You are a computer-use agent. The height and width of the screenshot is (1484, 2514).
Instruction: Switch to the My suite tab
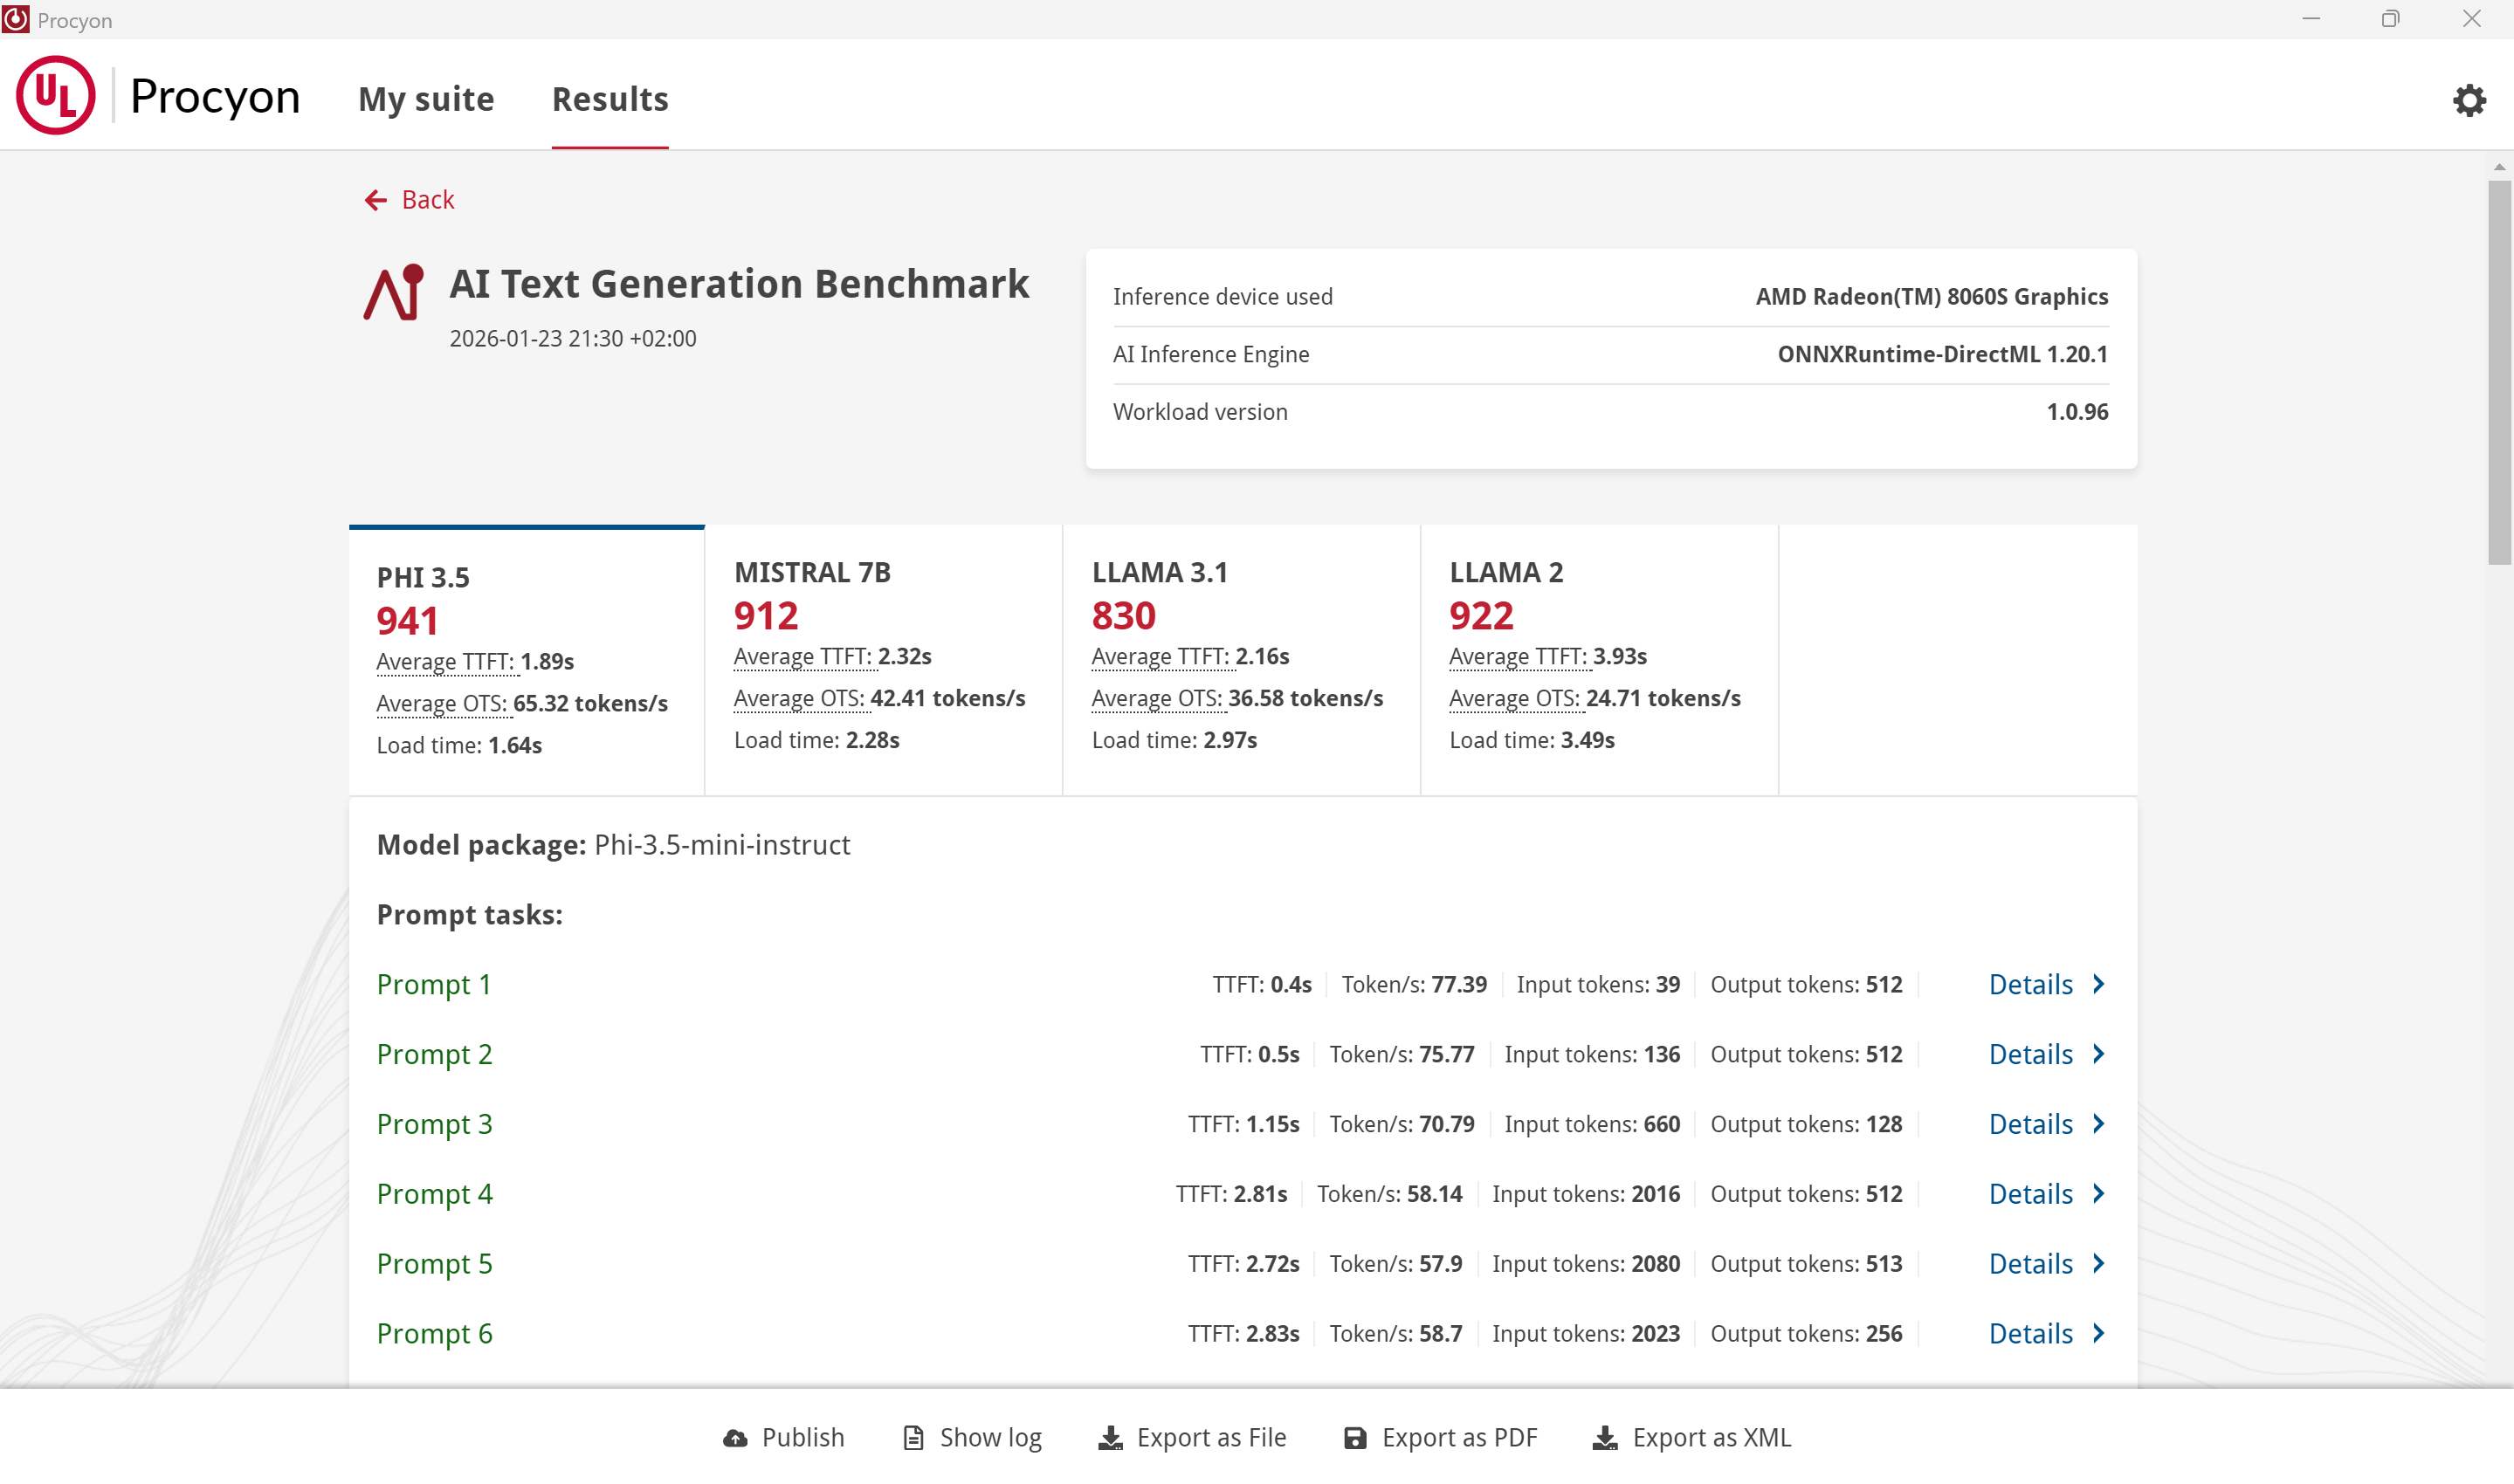[426, 99]
